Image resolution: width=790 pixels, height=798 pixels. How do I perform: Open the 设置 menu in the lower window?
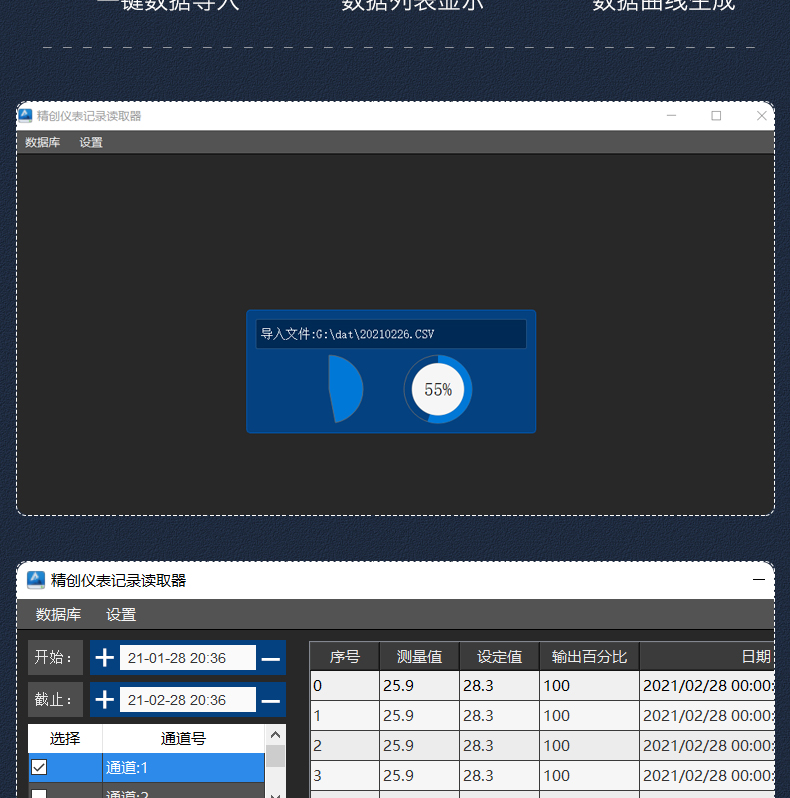[121, 615]
